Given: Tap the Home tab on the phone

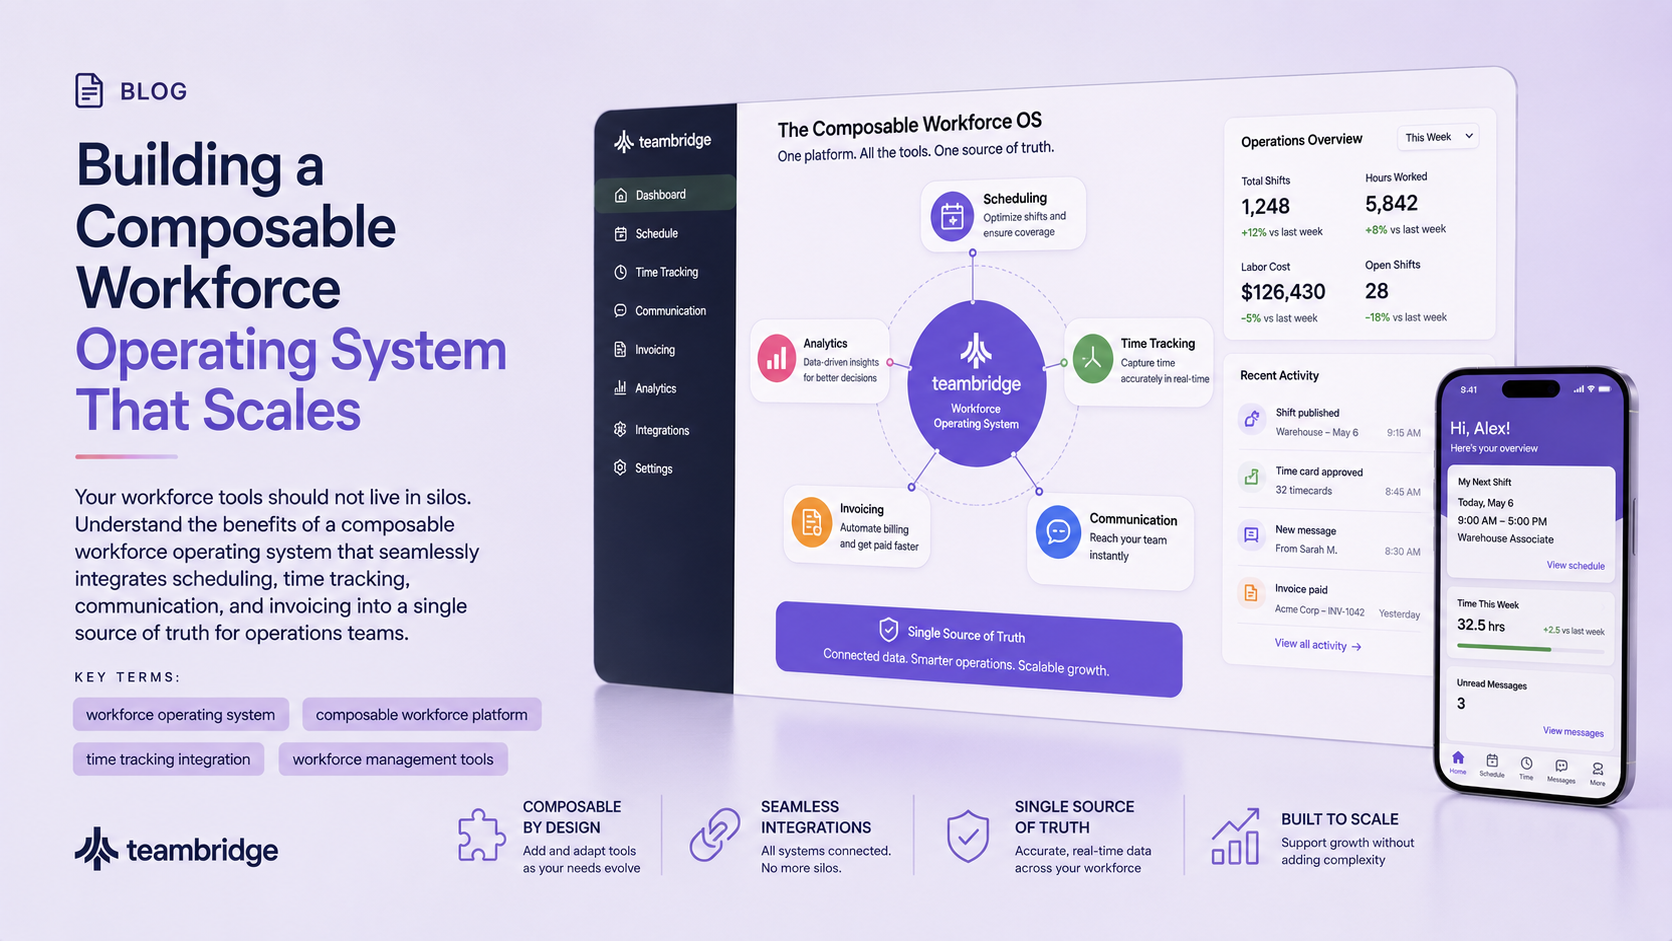Looking at the screenshot, I should click(1458, 762).
